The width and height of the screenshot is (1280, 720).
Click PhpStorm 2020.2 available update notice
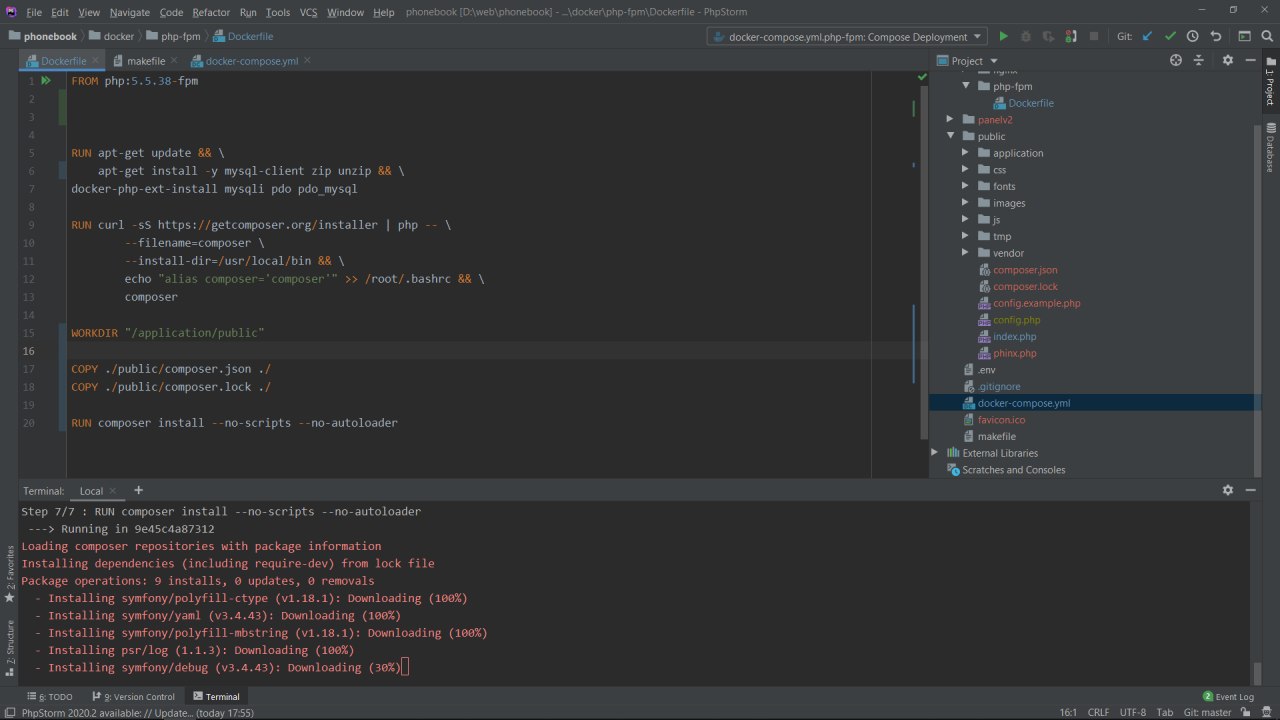(138, 713)
